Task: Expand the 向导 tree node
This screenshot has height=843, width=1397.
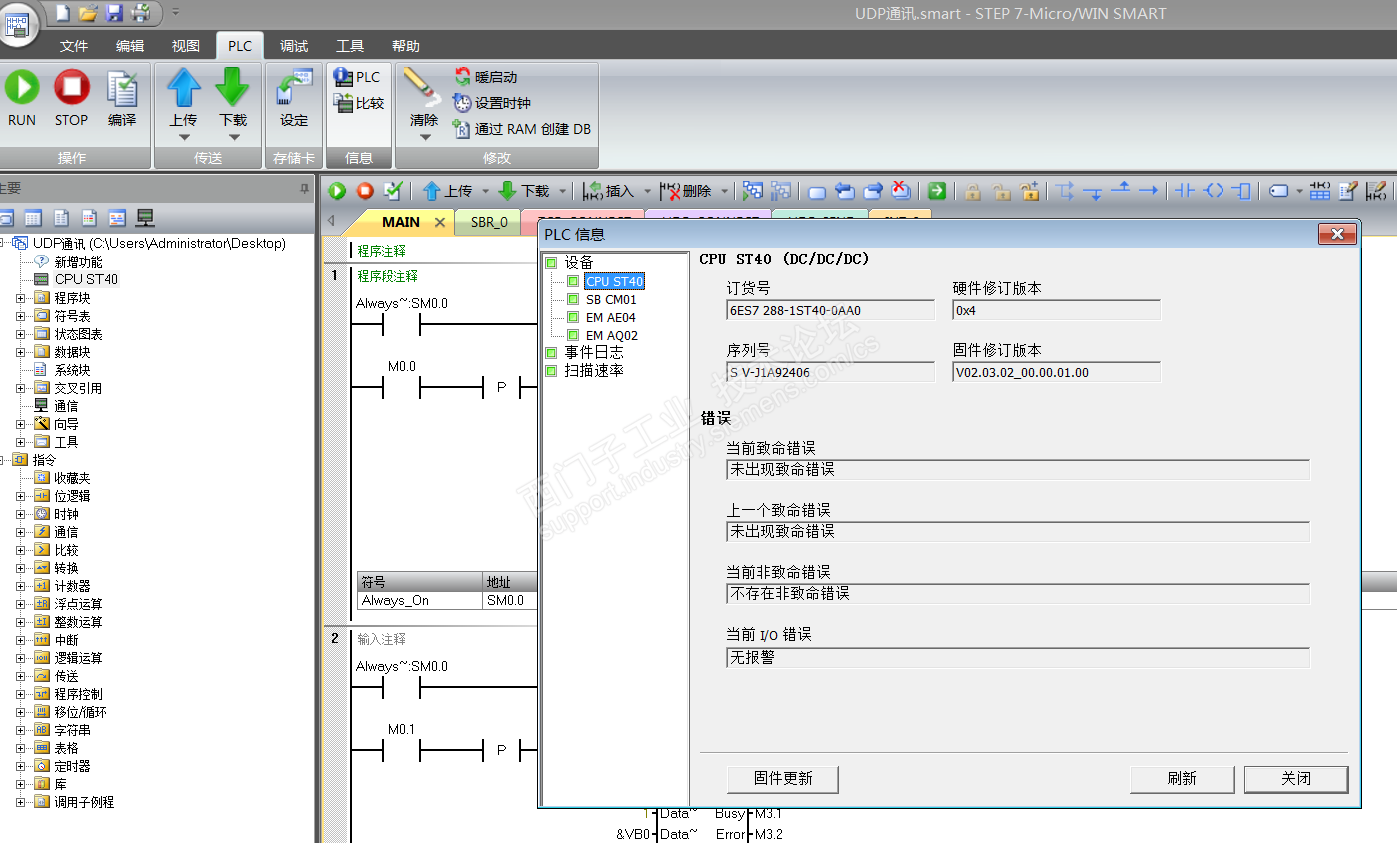Action: click(x=21, y=424)
